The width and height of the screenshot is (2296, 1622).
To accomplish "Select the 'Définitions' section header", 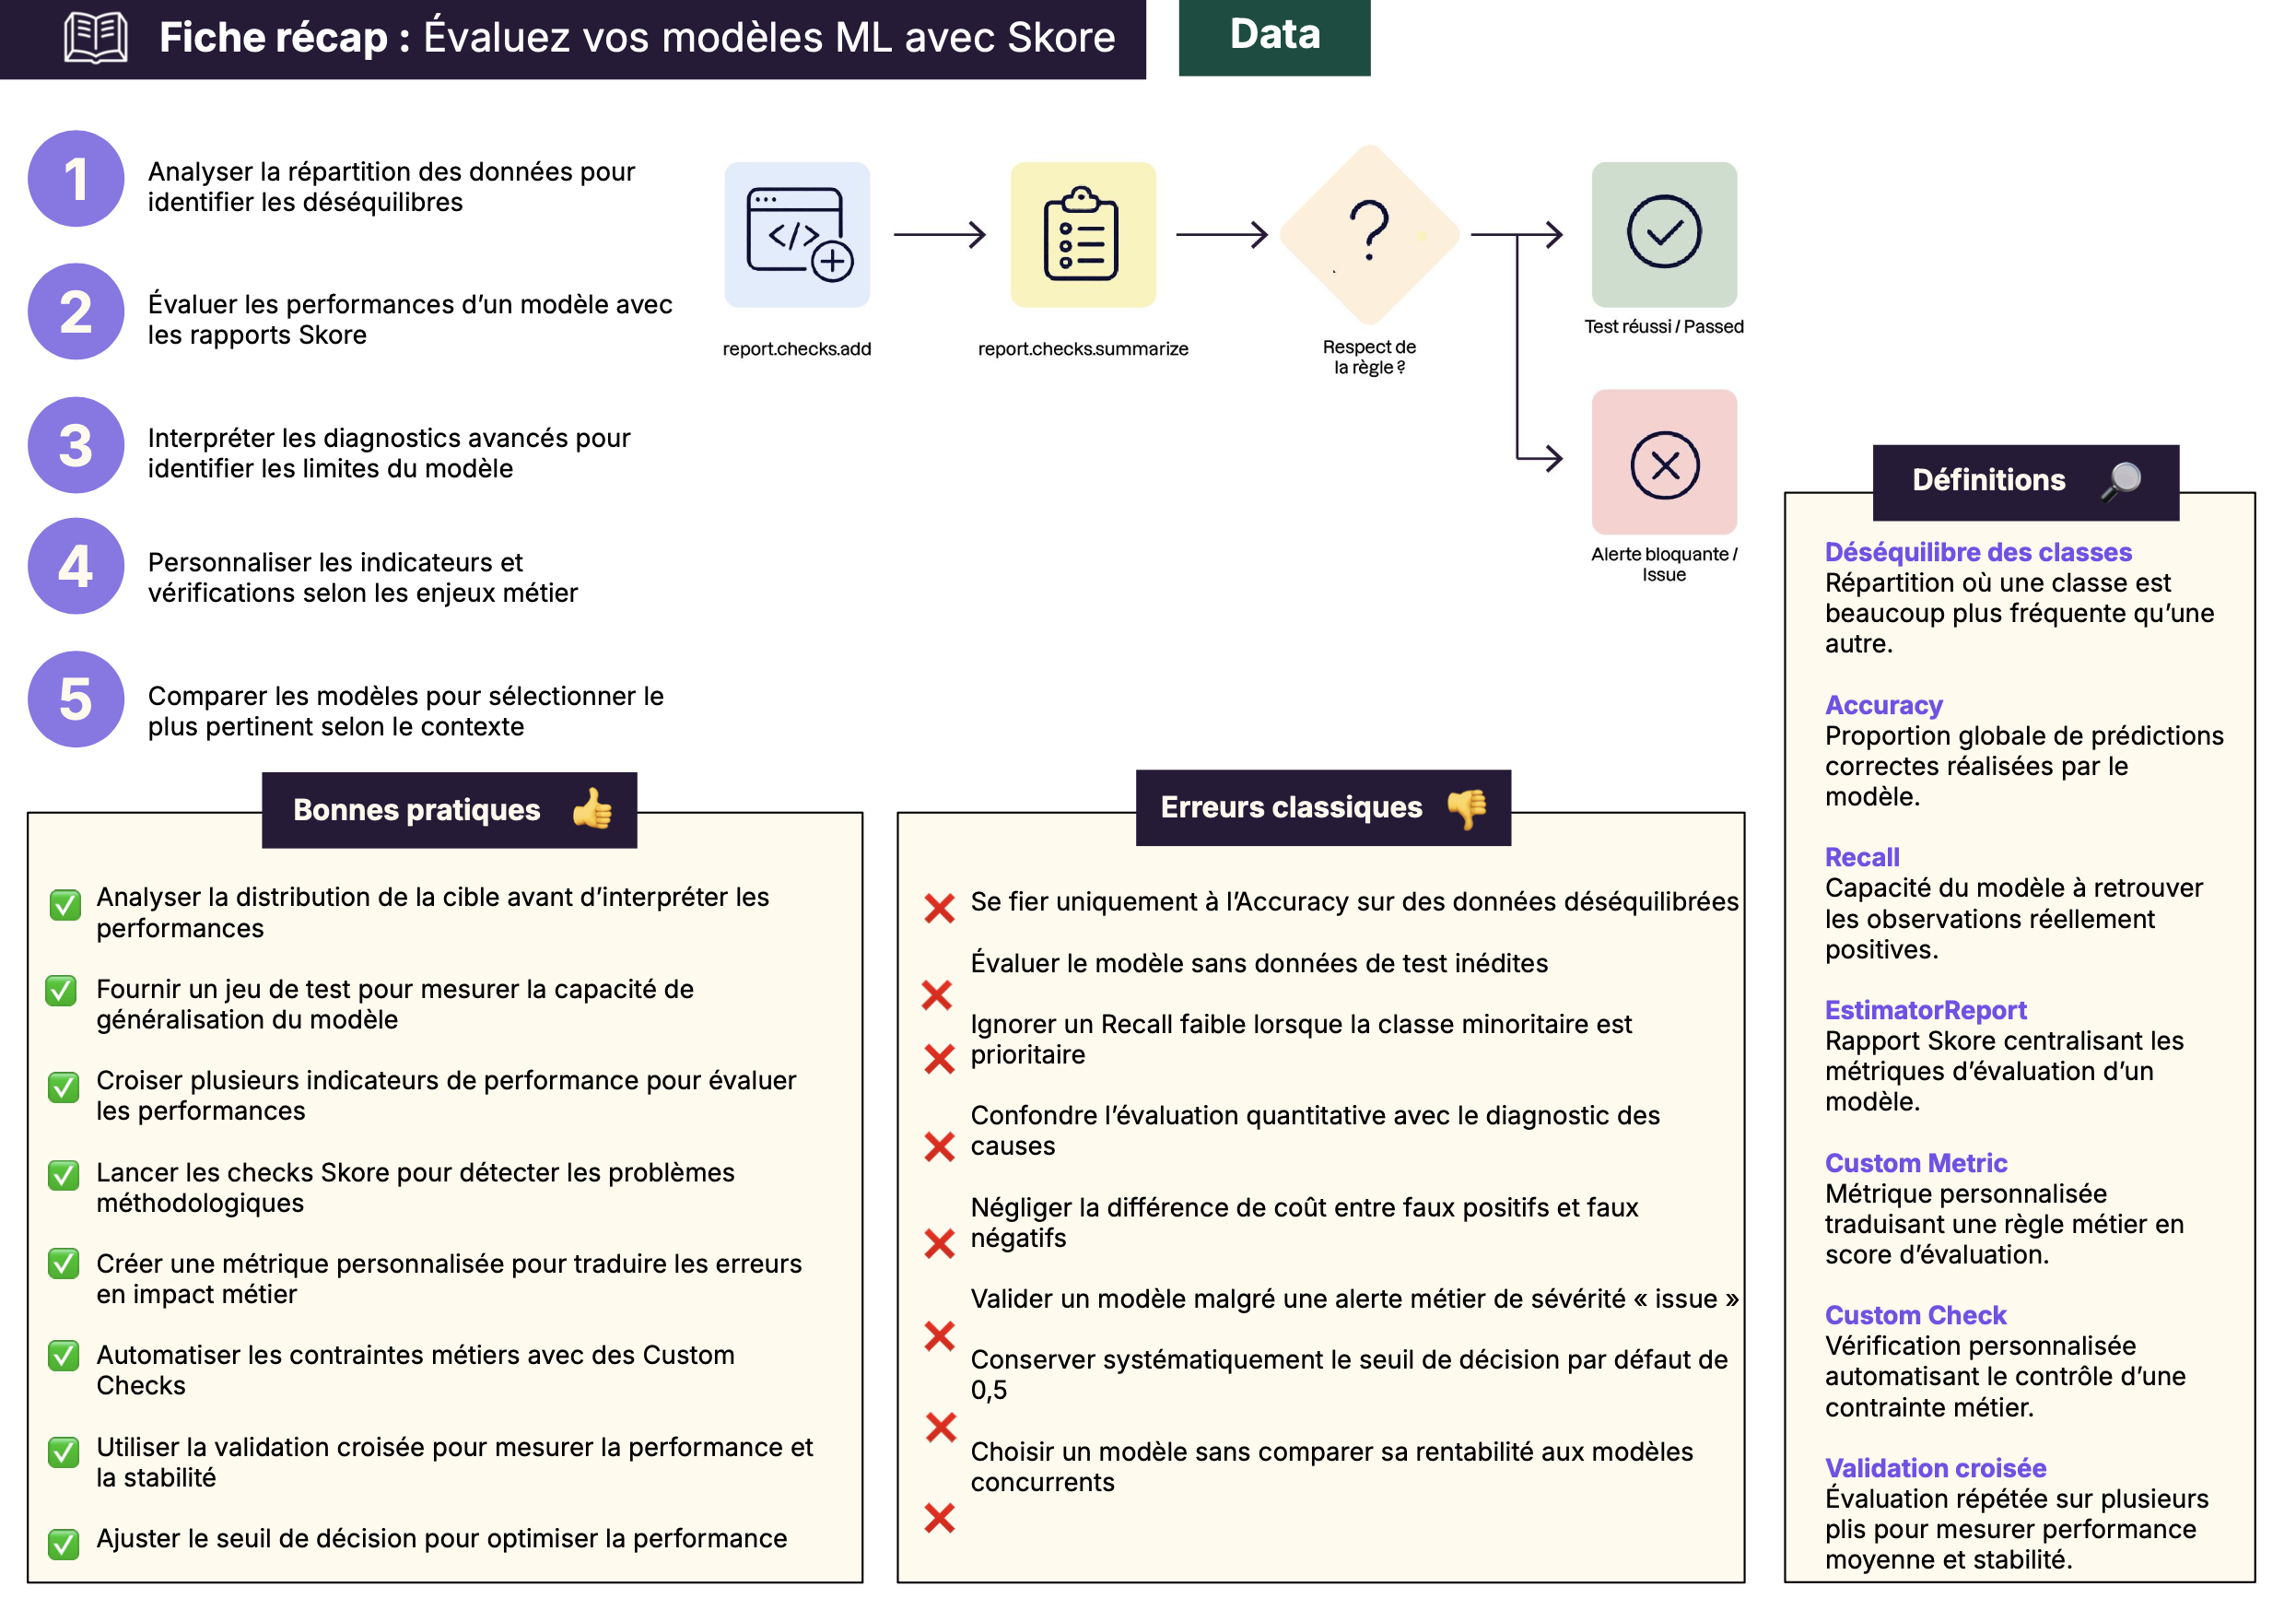I will click(x=2025, y=482).
